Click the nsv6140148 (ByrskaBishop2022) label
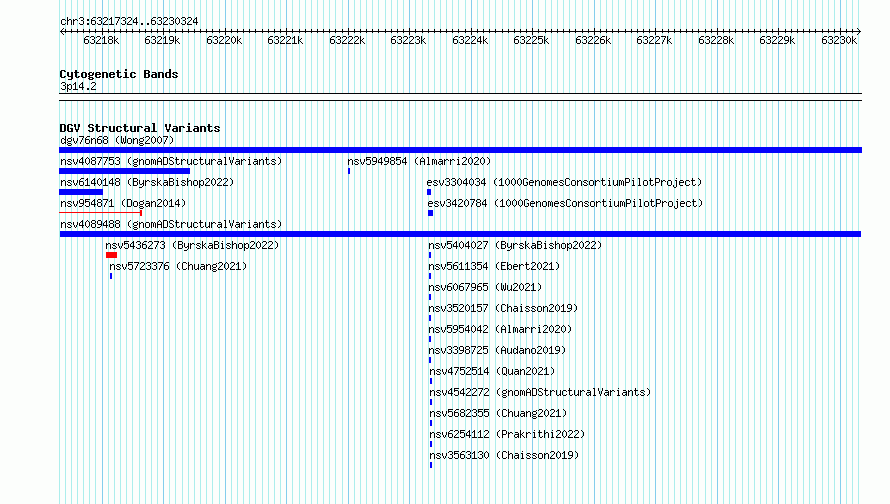The width and height of the screenshot is (890, 504). (147, 182)
